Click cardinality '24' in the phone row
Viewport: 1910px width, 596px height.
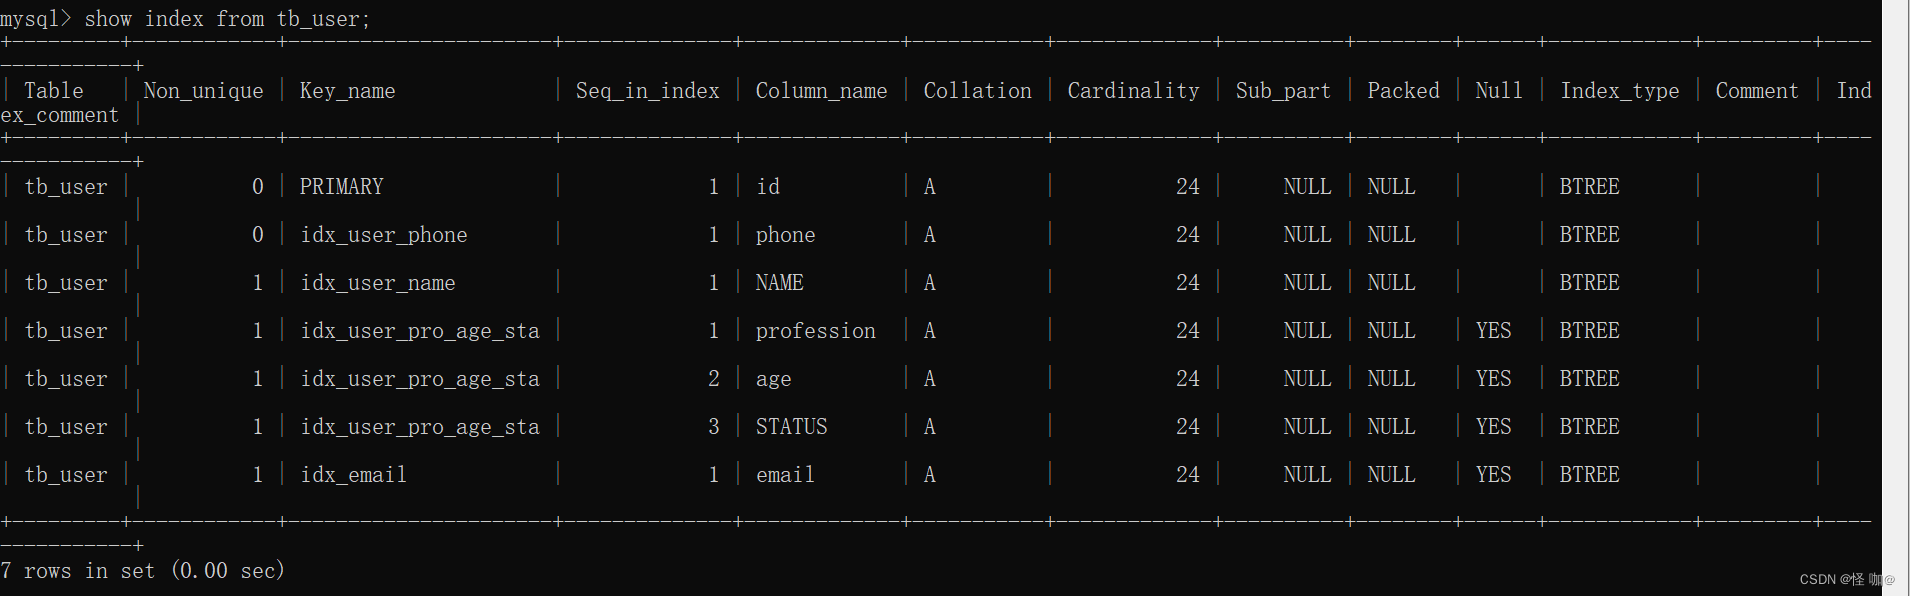coord(1187,235)
